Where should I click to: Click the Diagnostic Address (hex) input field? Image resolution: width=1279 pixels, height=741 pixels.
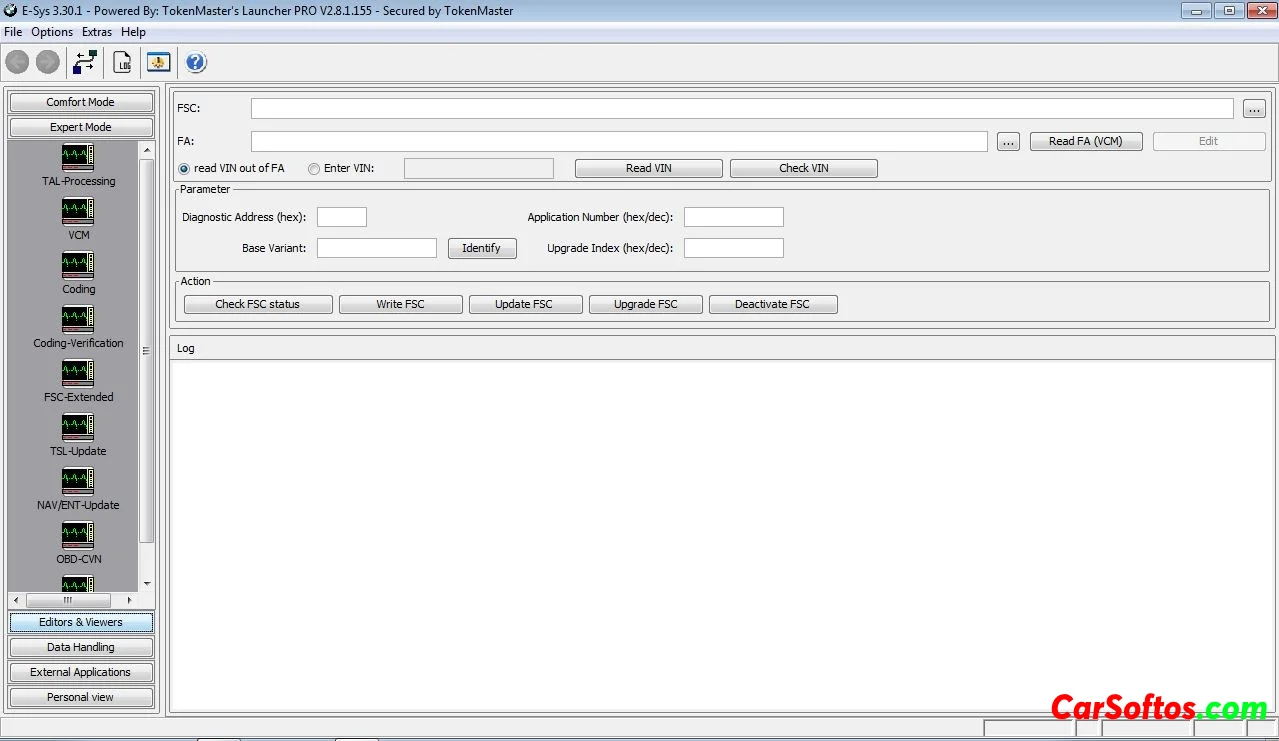point(342,217)
